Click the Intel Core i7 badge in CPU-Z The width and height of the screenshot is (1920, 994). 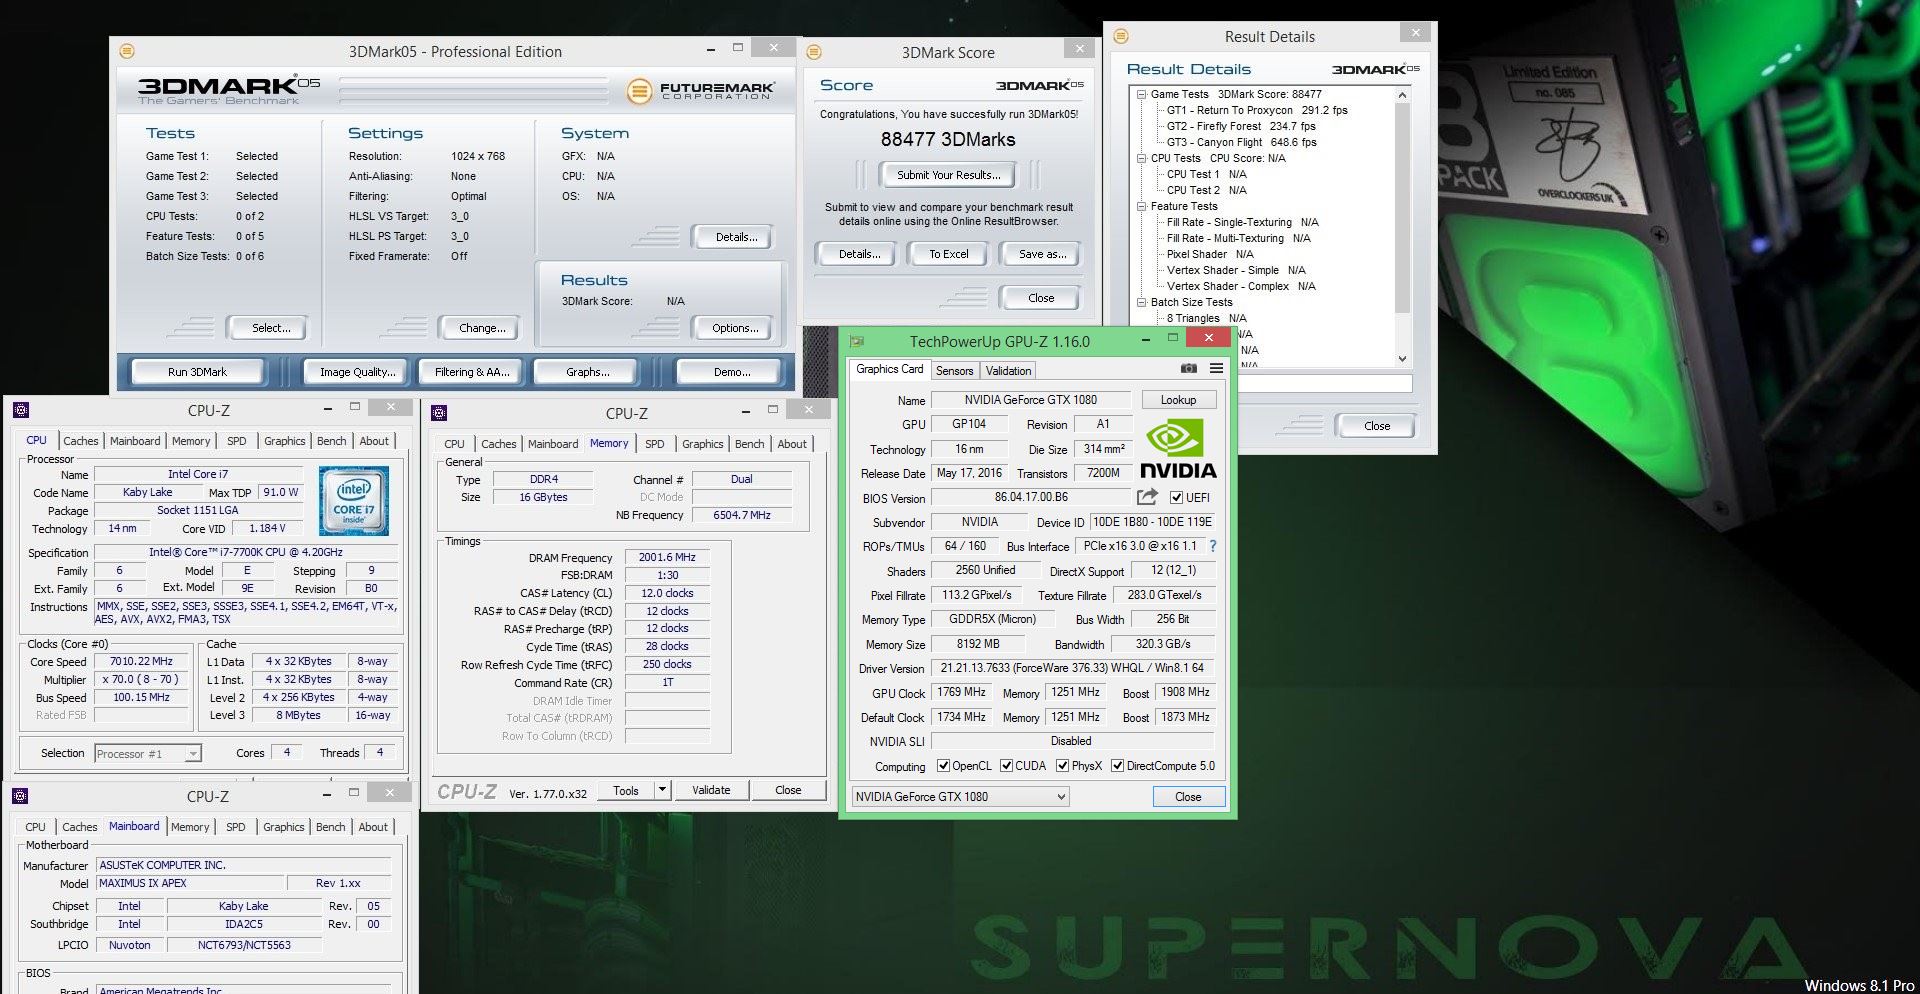pos(354,501)
